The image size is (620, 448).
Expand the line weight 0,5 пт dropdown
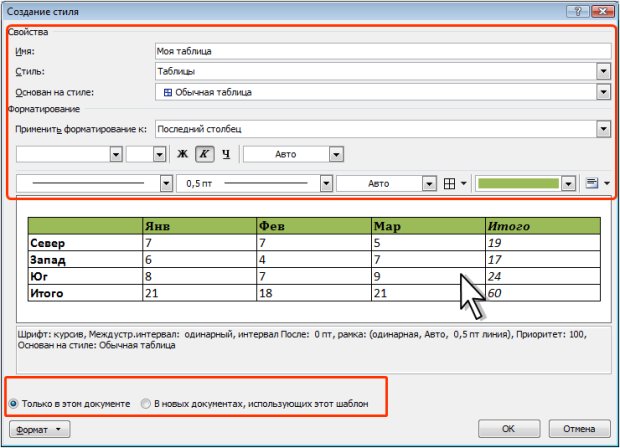[325, 184]
